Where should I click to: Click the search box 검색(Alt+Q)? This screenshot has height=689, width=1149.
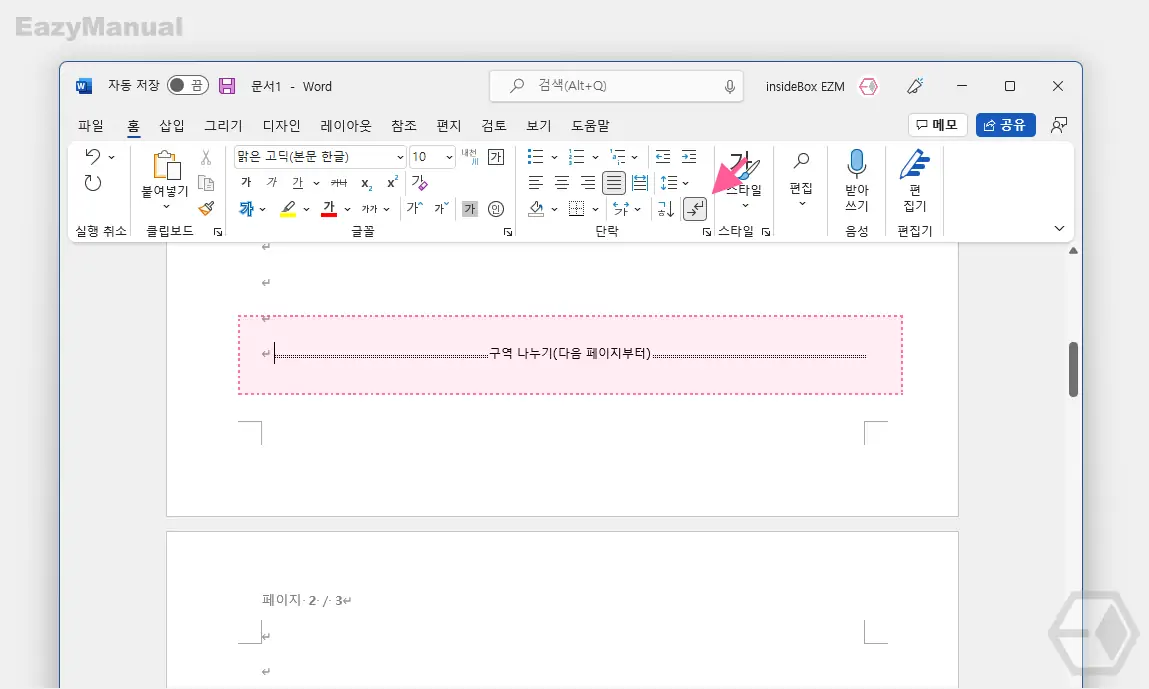pos(616,86)
